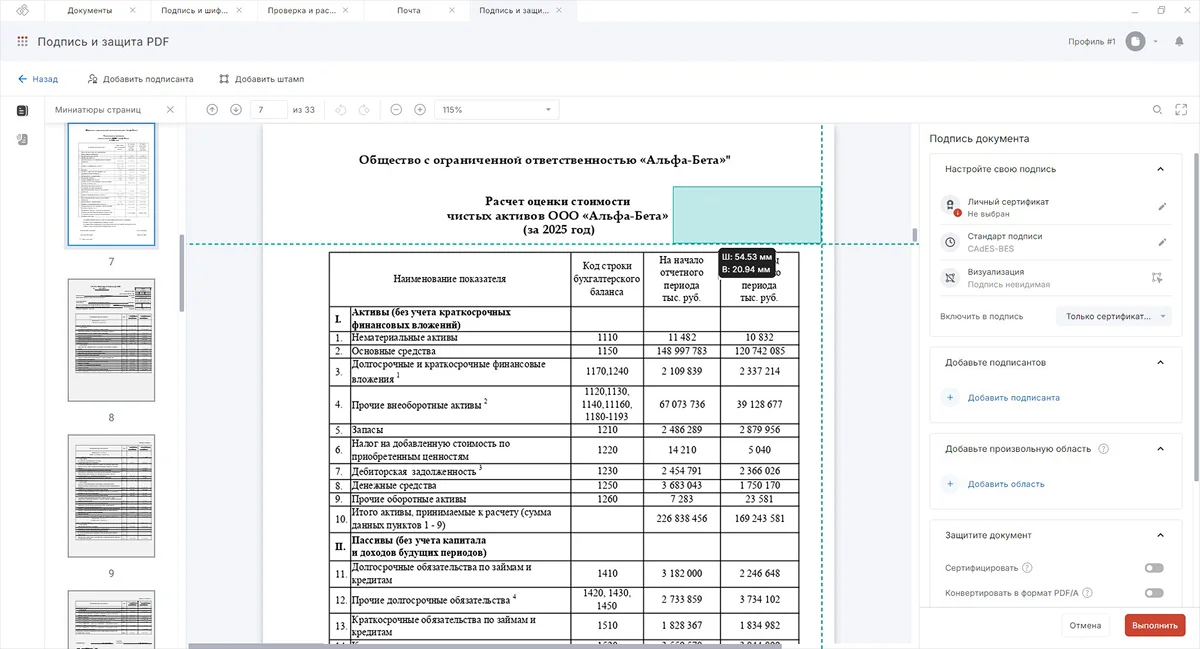Open search magnifier in viewer toolbar
This screenshot has height=649, width=1200.
coord(1157,109)
